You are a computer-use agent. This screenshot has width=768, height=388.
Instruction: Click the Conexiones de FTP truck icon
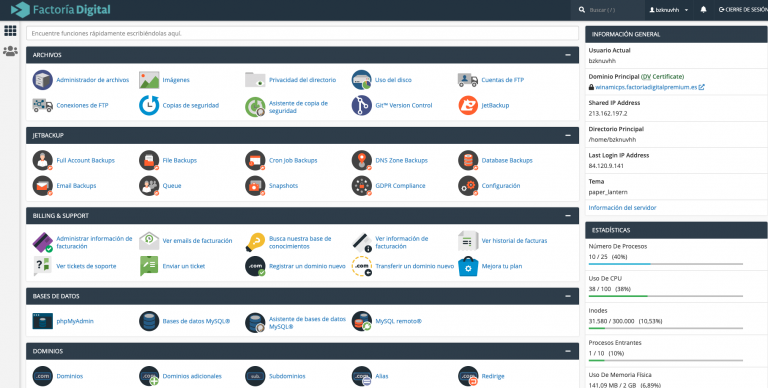43,105
